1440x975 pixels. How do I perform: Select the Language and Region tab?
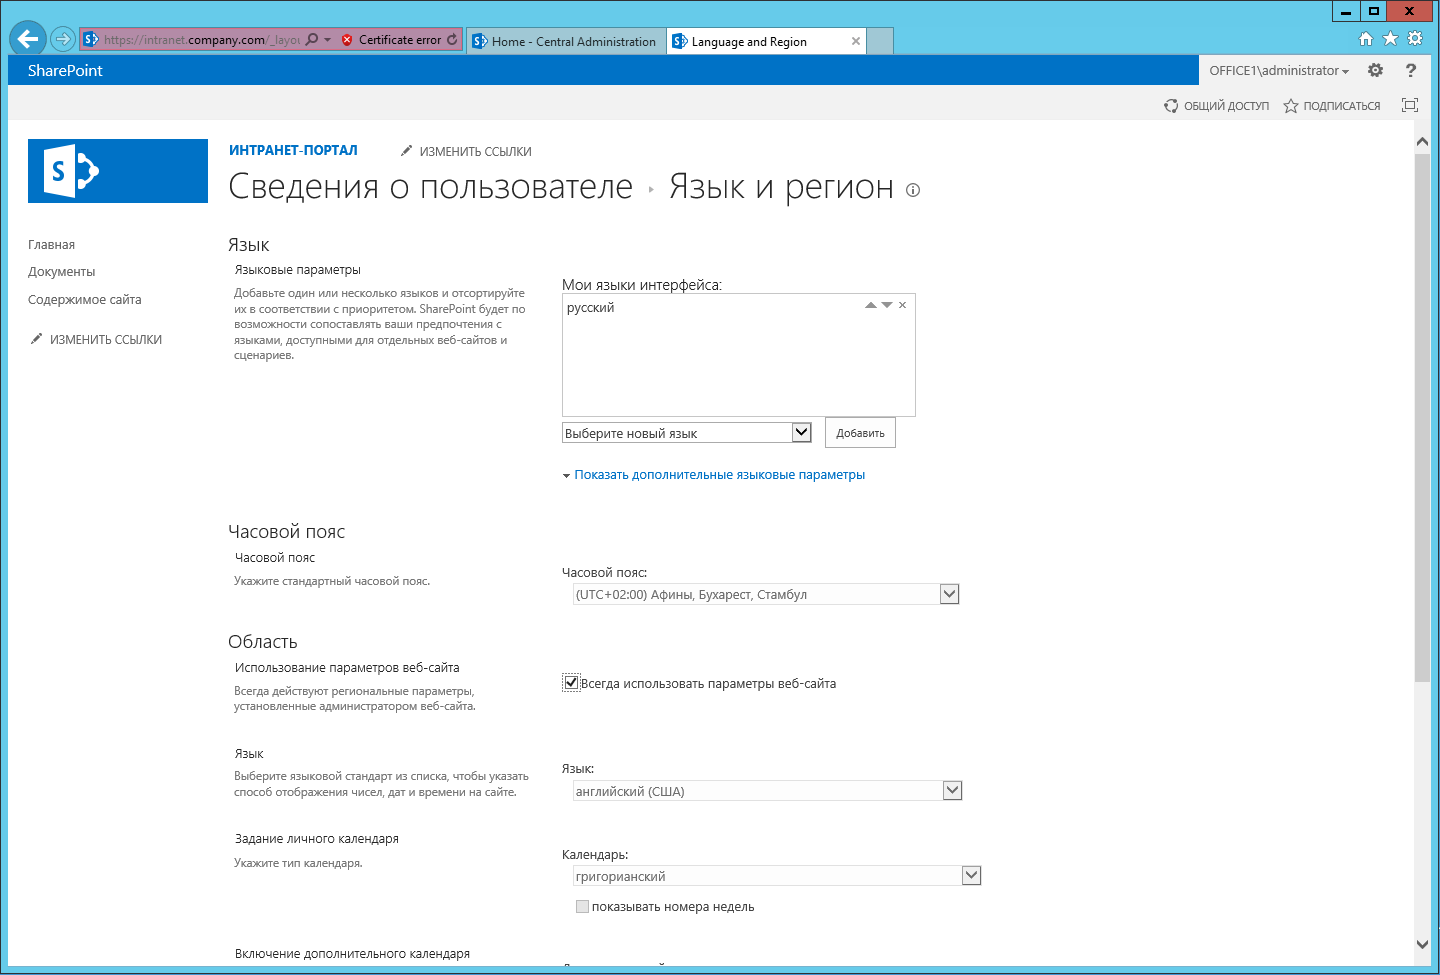(x=767, y=41)
